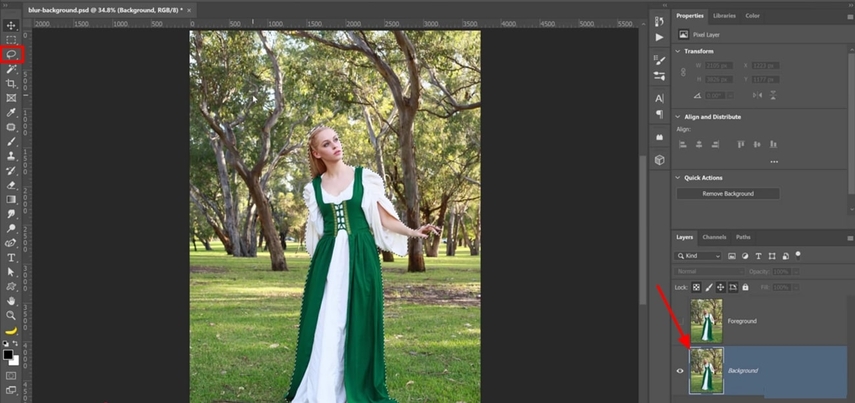Collapse the Transform section
855x403 pixels.
(x=678, y=51)
